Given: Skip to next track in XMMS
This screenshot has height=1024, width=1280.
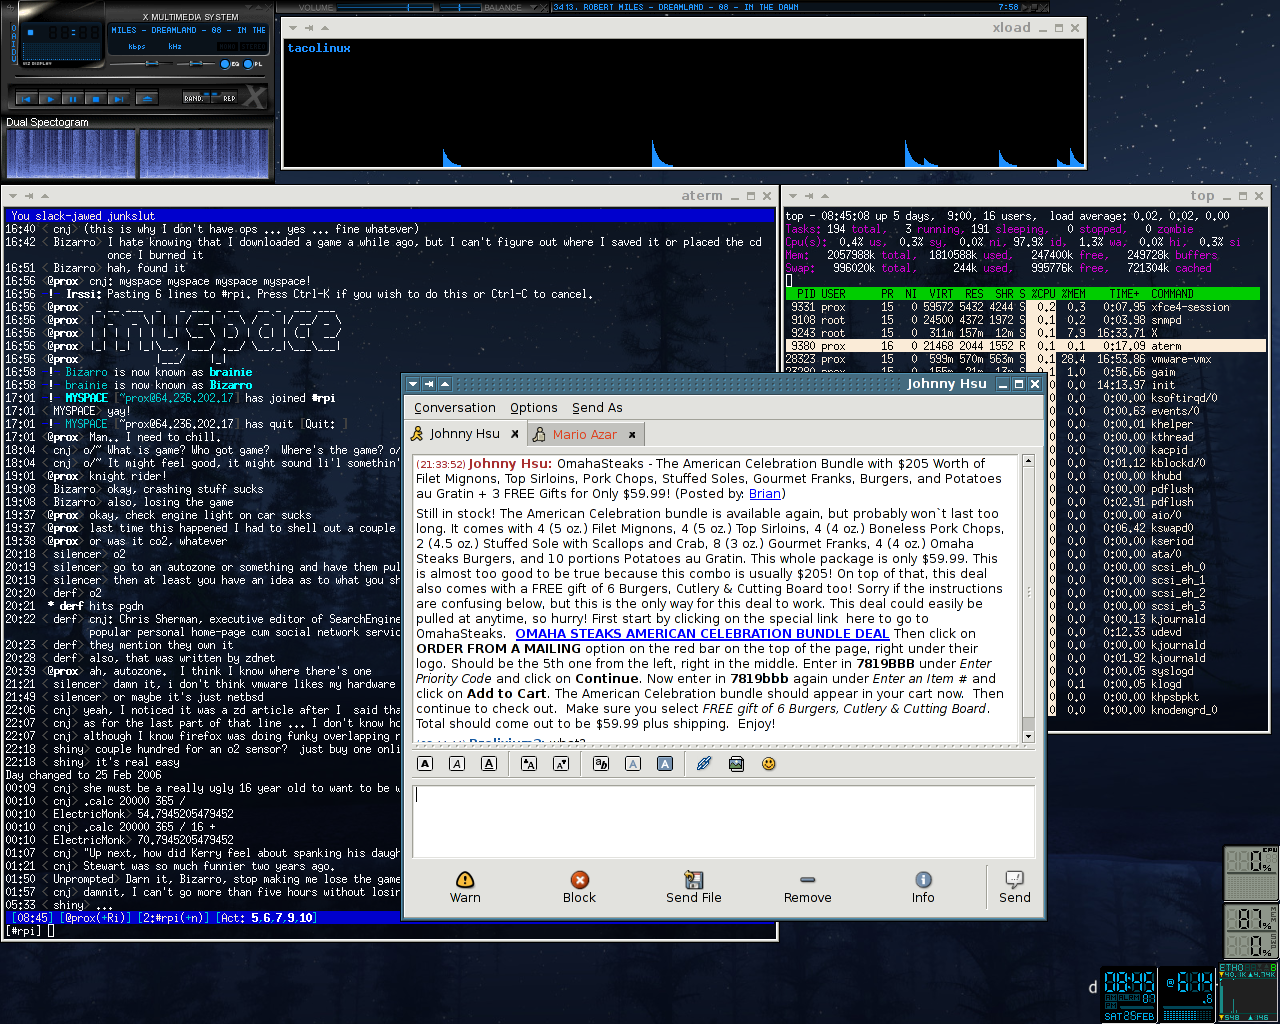Looking at the screenshot, I should [x=118, y=98].
